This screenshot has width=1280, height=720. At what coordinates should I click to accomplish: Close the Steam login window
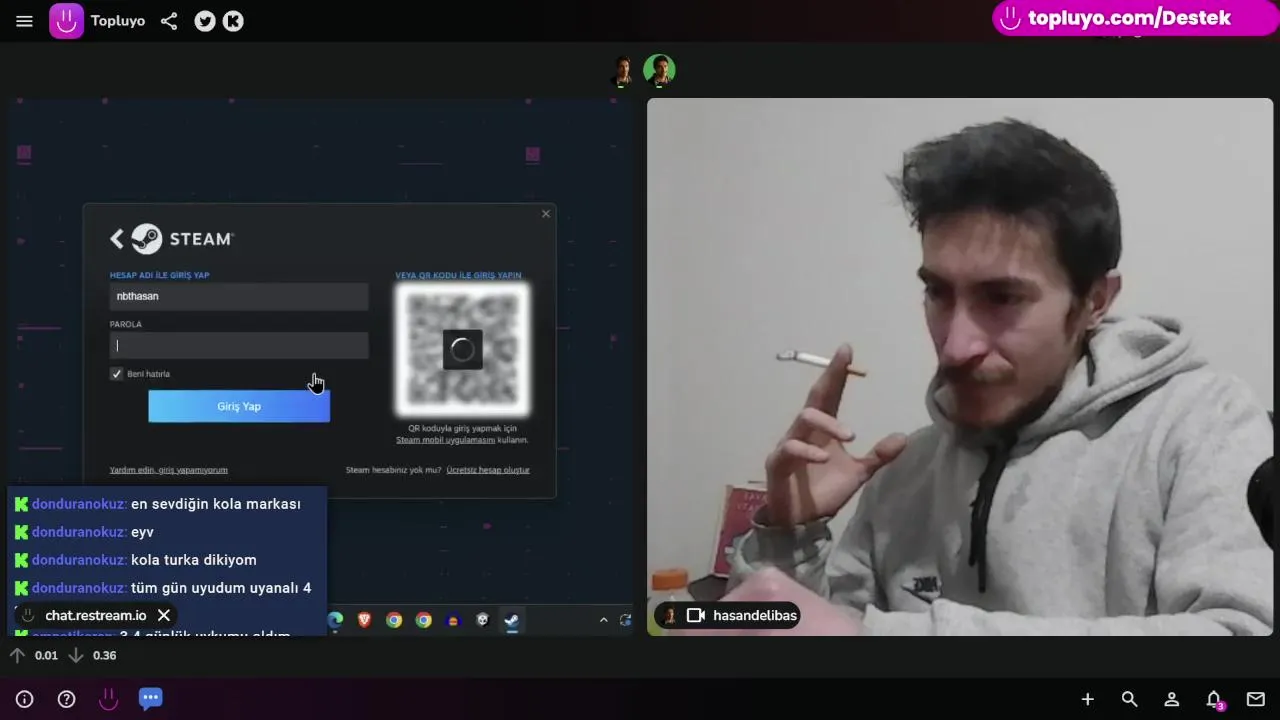coord(546,213)
